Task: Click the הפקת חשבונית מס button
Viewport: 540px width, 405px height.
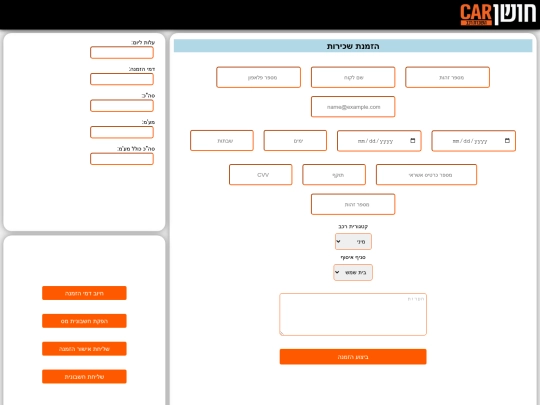Action: click(x=84, y=321)
